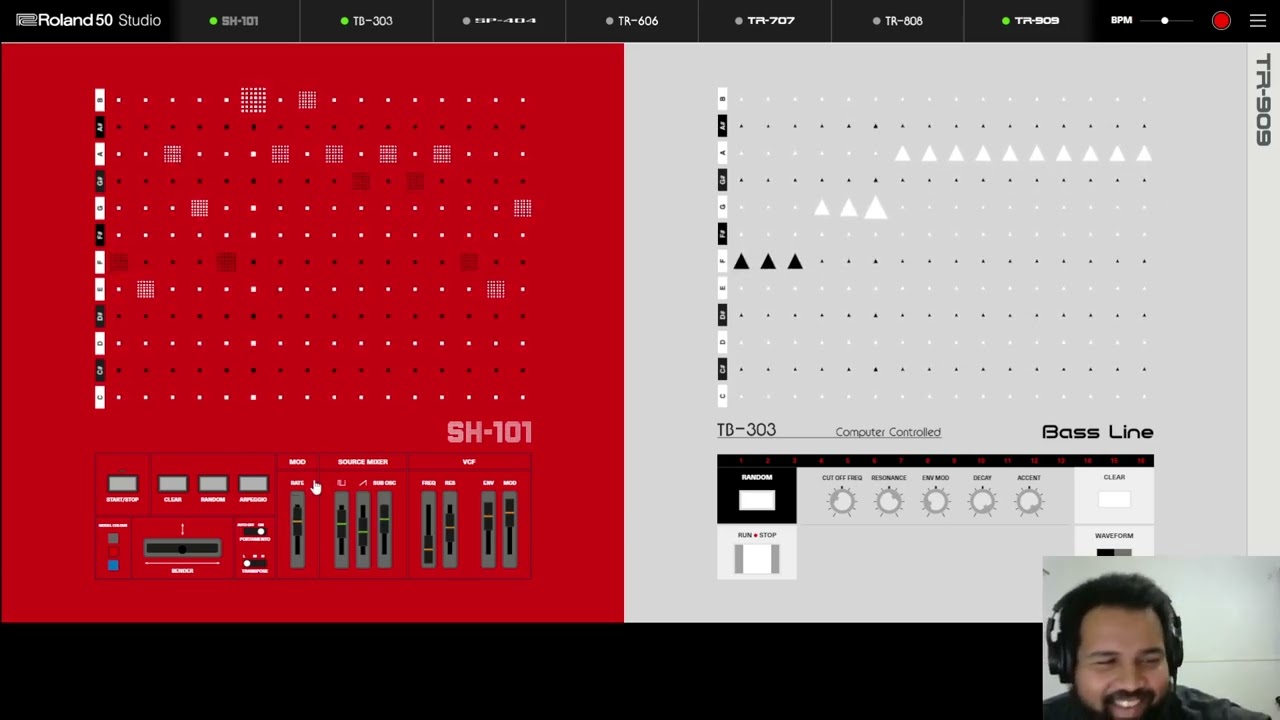This screenshot has width=1280, height=720.
Task: Toggle the TB-303 WAVEFORM switch
Action: coord(1114,552)
